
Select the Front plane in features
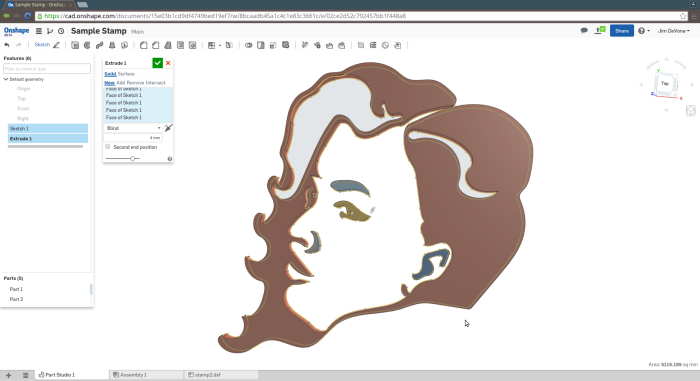[x=23, y=109]
